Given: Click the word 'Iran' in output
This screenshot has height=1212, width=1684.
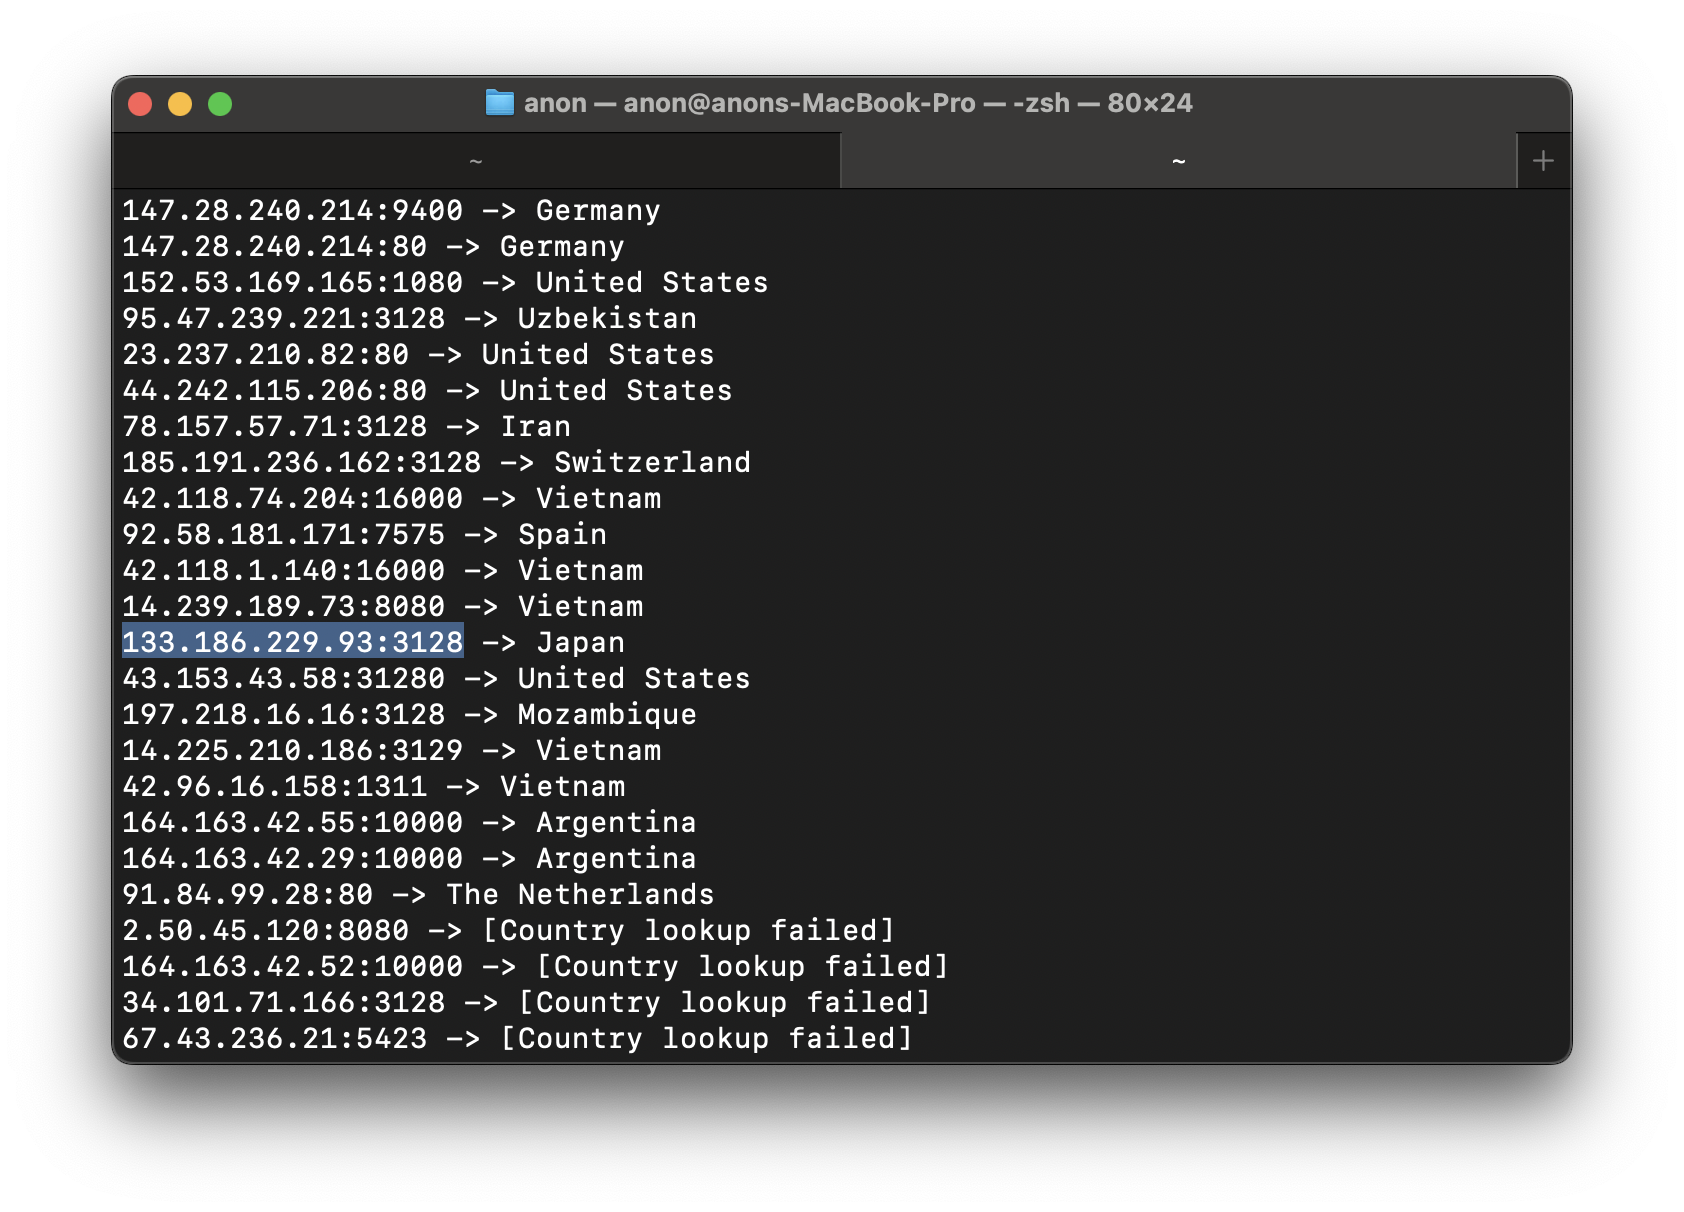Looking at the screenshot, I should tap(535, 426).
